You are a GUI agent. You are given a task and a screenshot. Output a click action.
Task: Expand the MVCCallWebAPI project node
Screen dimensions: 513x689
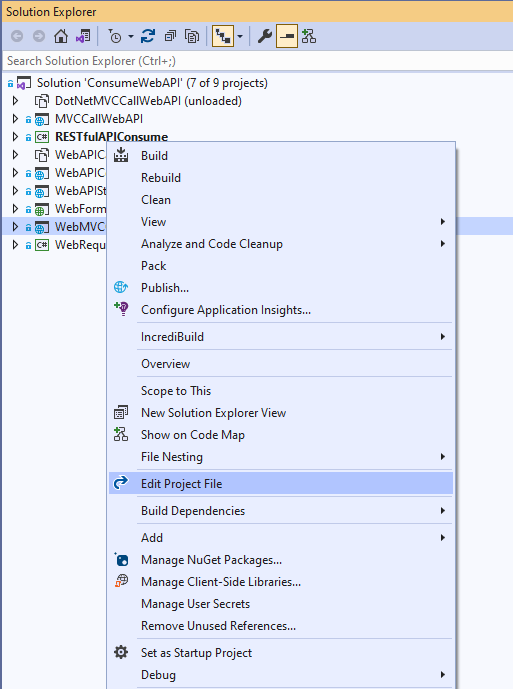(15, 119)
